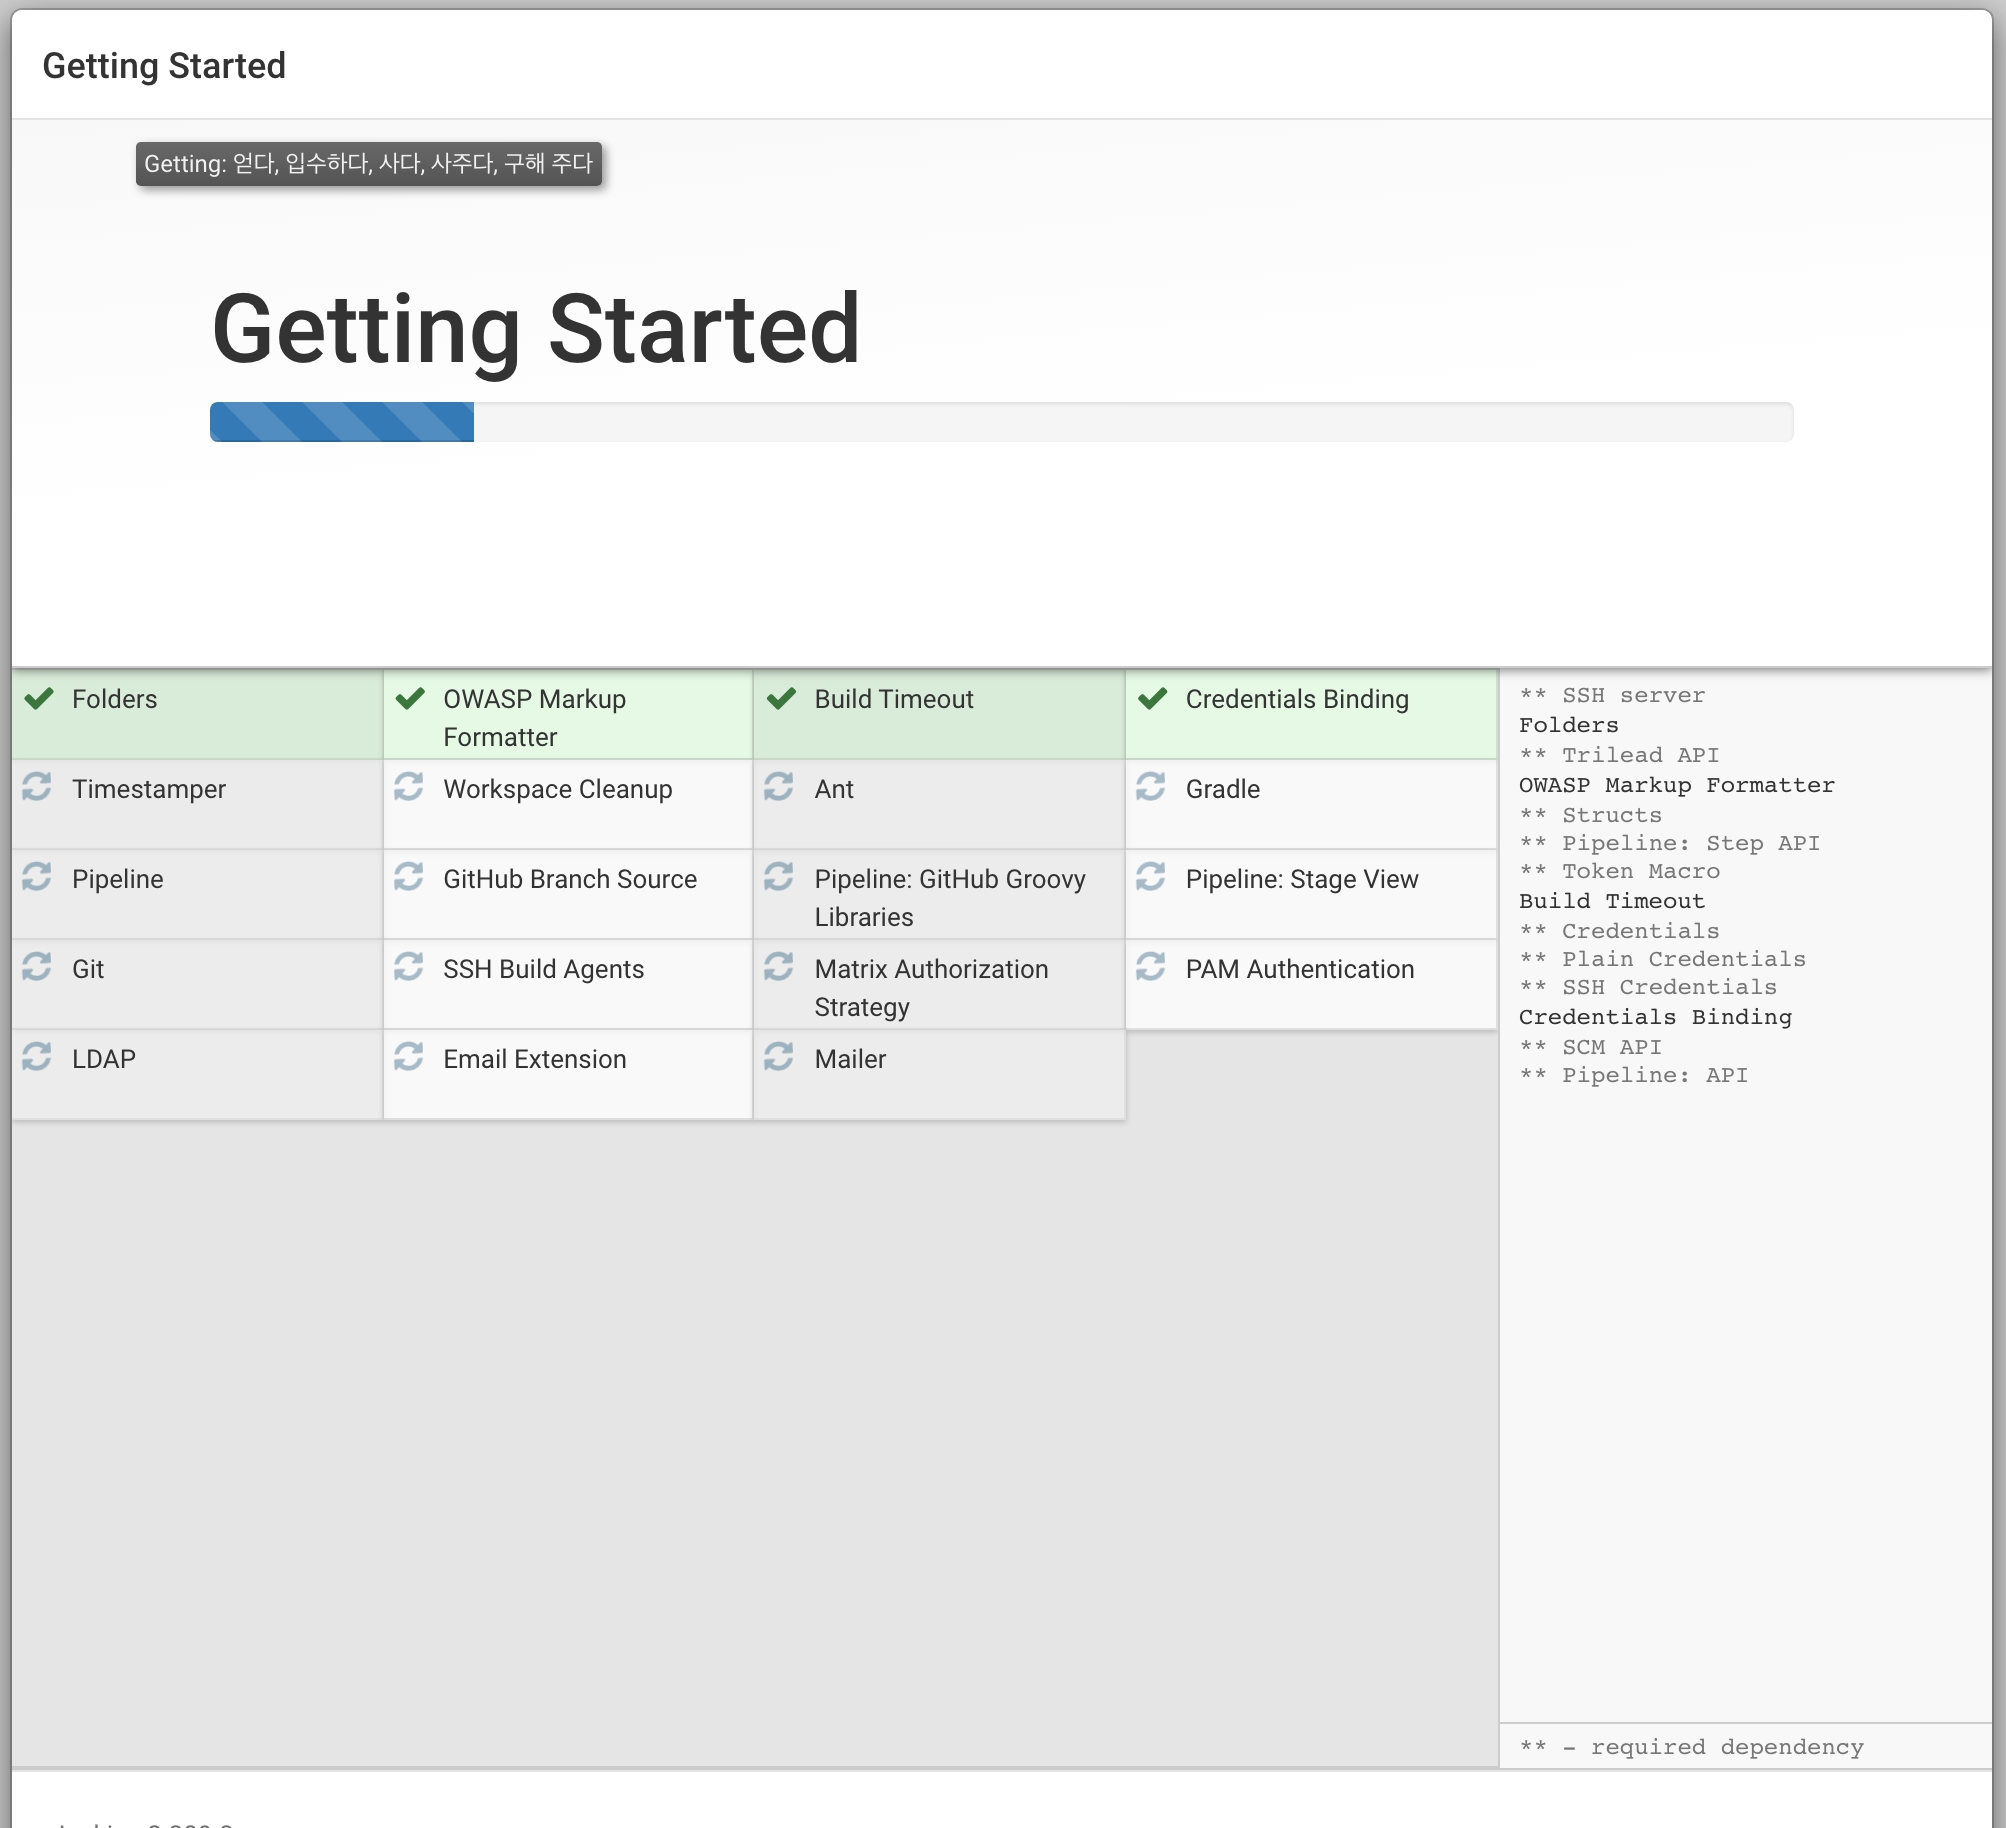This screenshot has width=2006, height=1828.
Task: Click the Getting Started window header title
Action: tap(164, 66)
